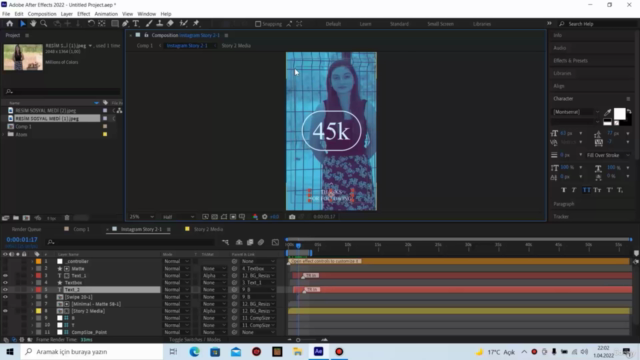Toggle faux bold in Character panel
Viewport: 640px width, 360px height.
click(564, 190)
